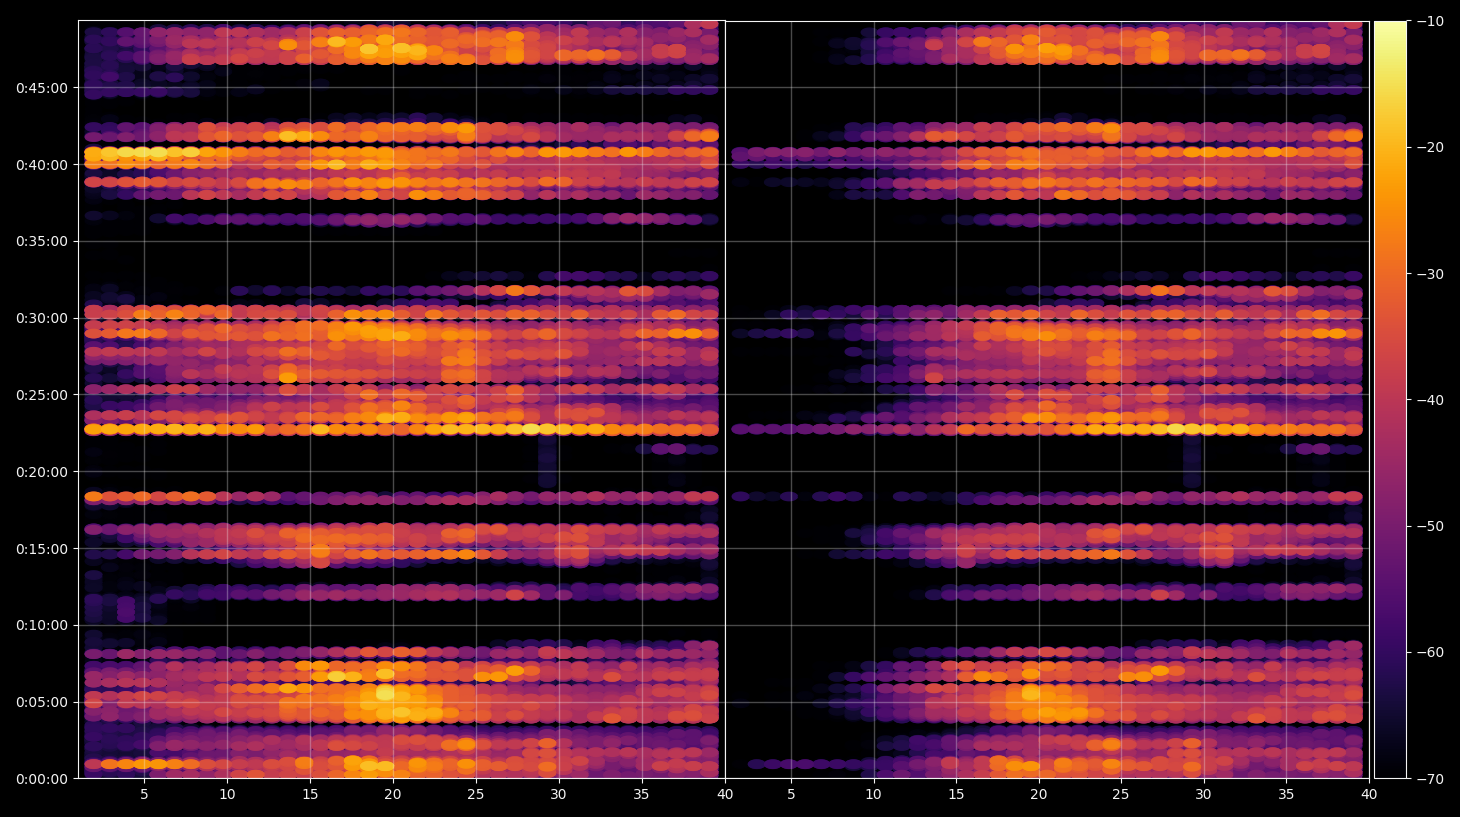
Task: Click the −50 colorbar tick label
Action: [1430, 526]
